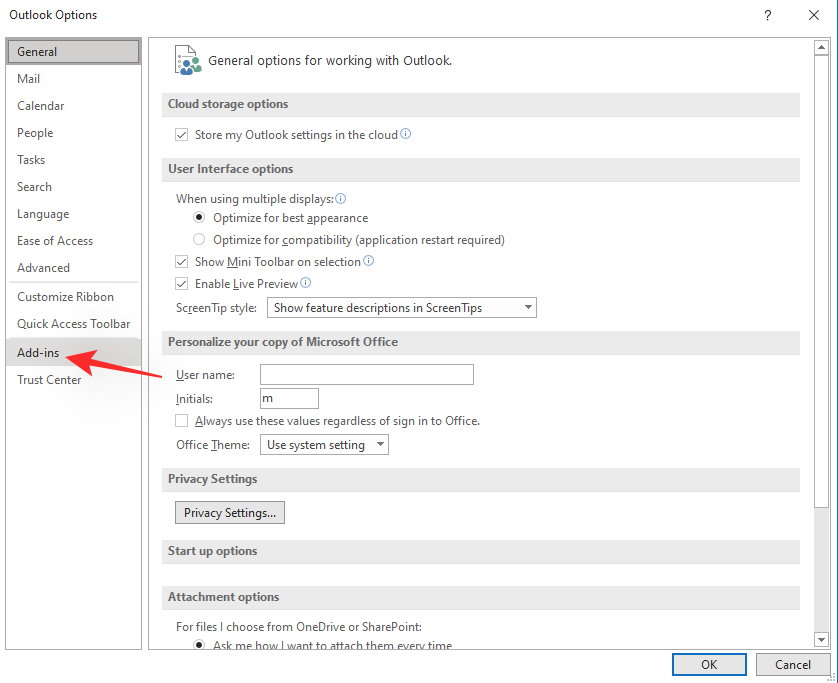The width and height of the screenshot is (838, 683).
Task: Select Add-ins in the sidebar
Action: point(74,353)
